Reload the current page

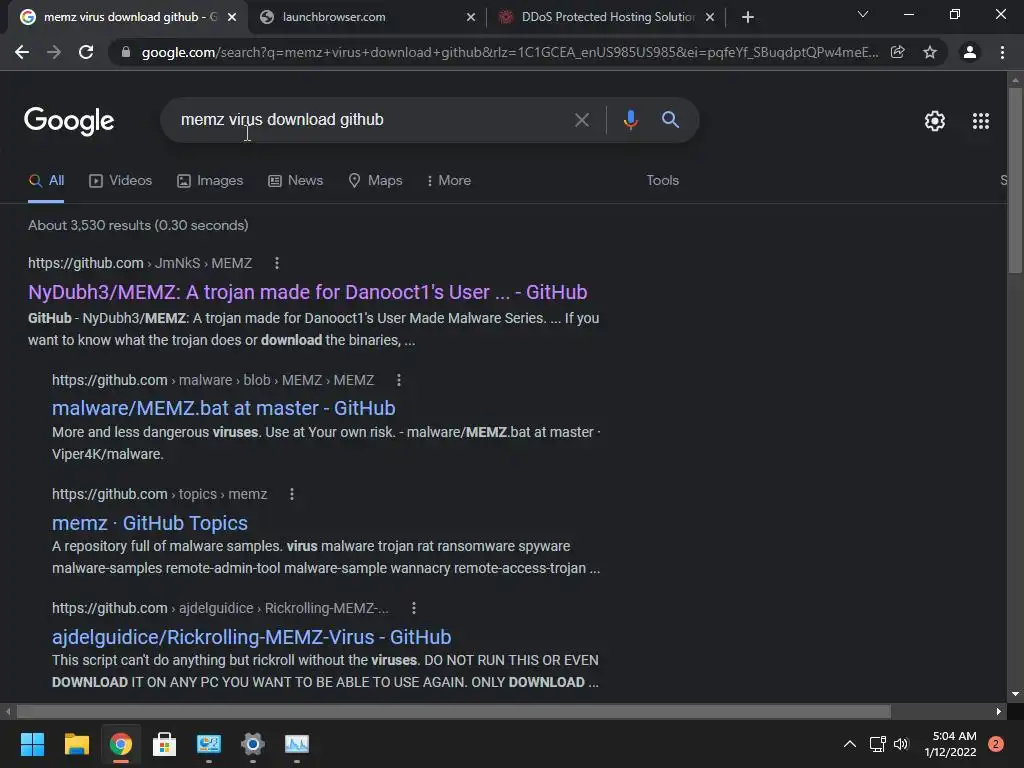coord(86,52)
